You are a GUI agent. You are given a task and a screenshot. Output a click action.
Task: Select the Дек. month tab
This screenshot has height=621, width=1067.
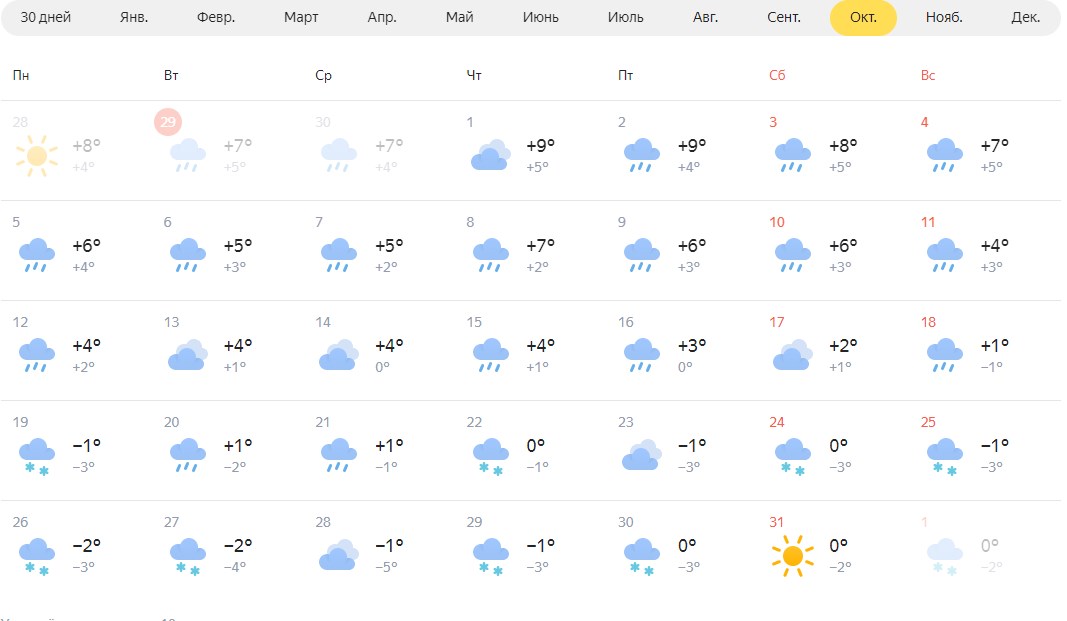tap(1025, 18)
